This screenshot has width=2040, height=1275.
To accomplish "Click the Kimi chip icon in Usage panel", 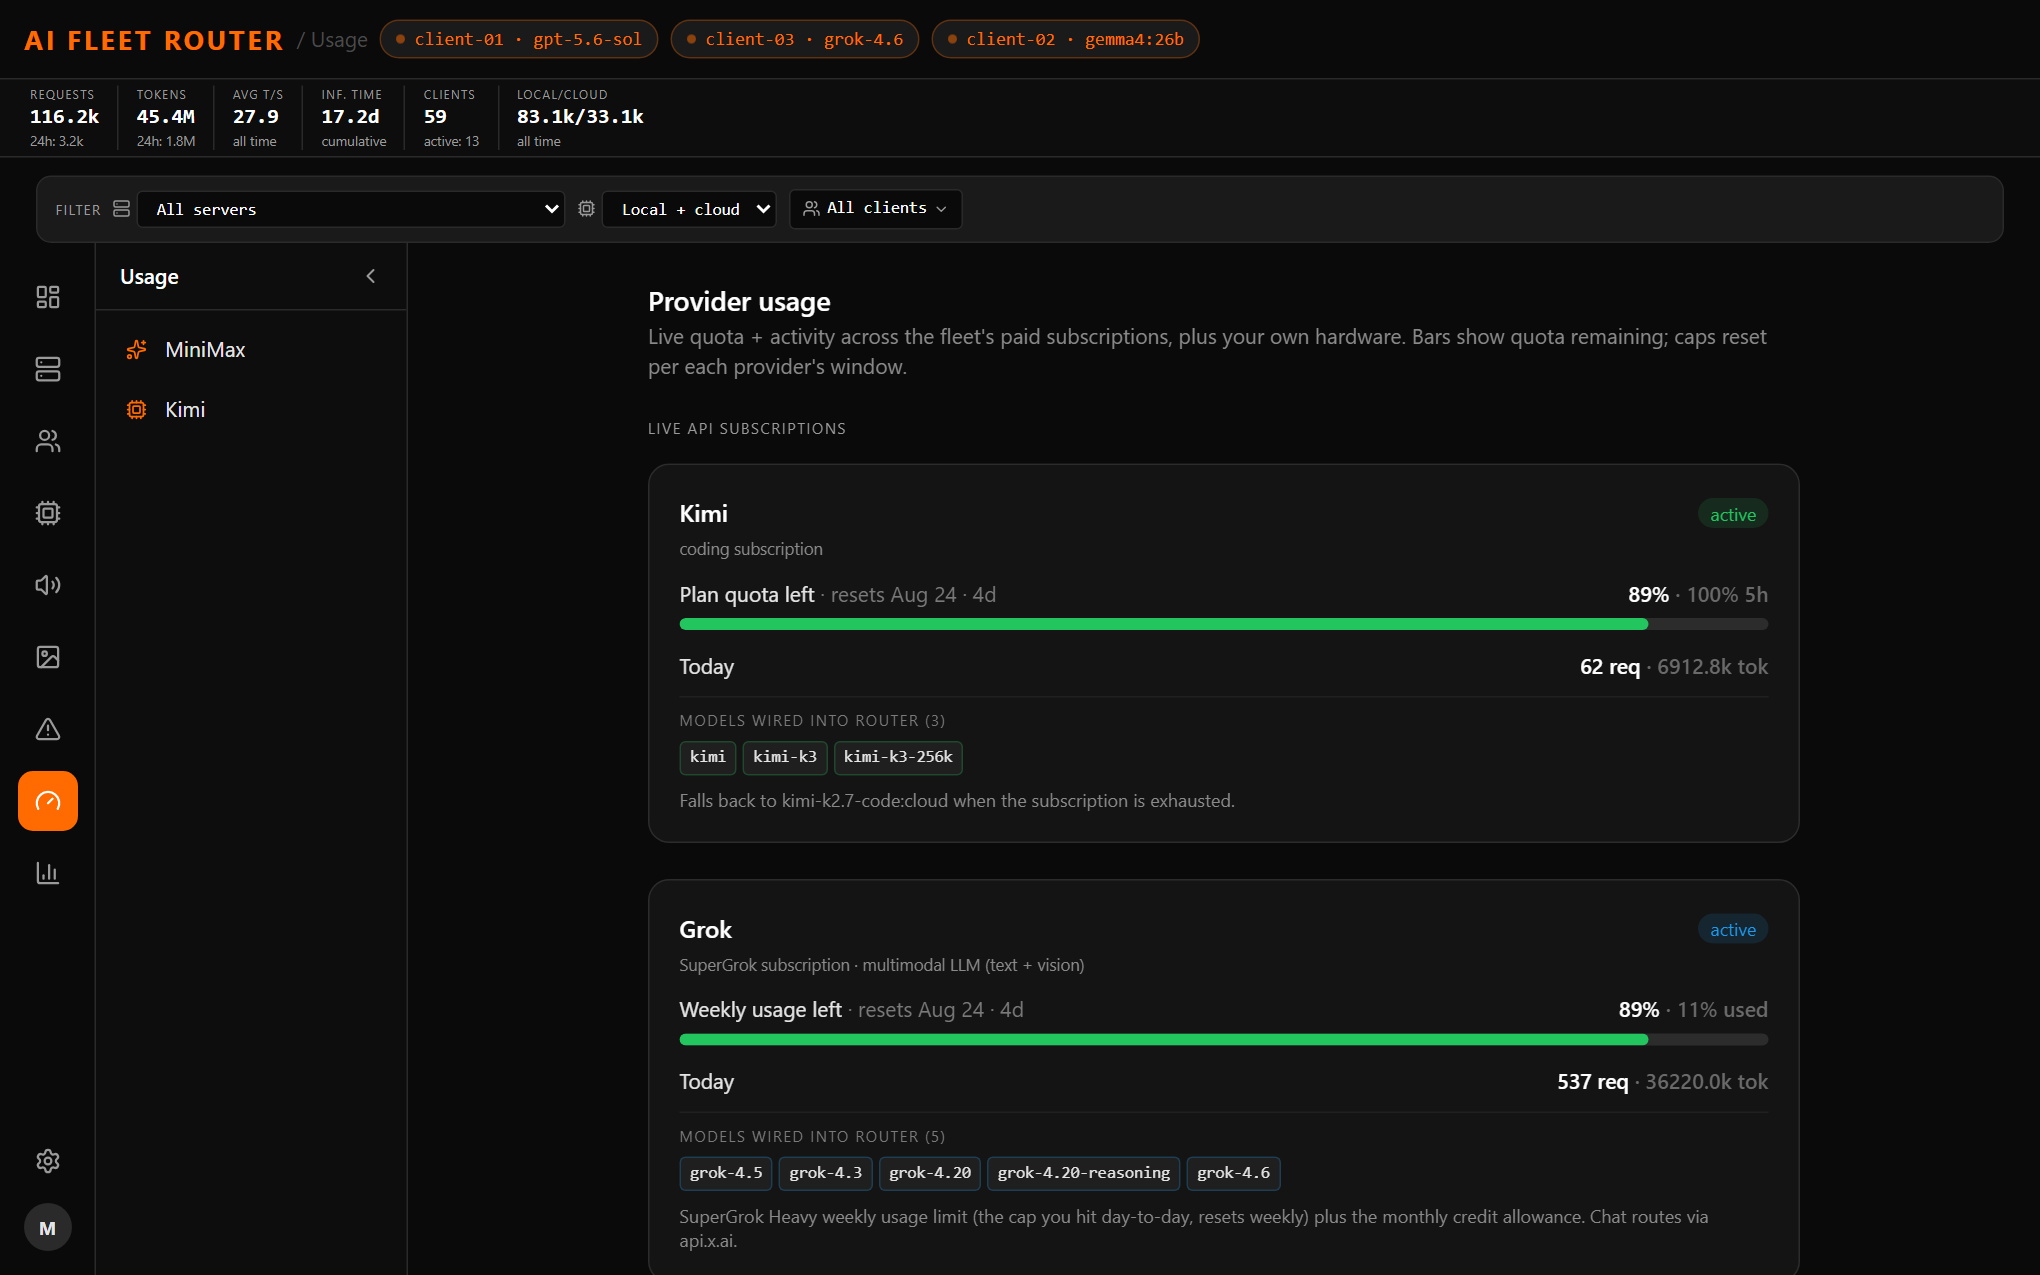I will pos(137,410).
